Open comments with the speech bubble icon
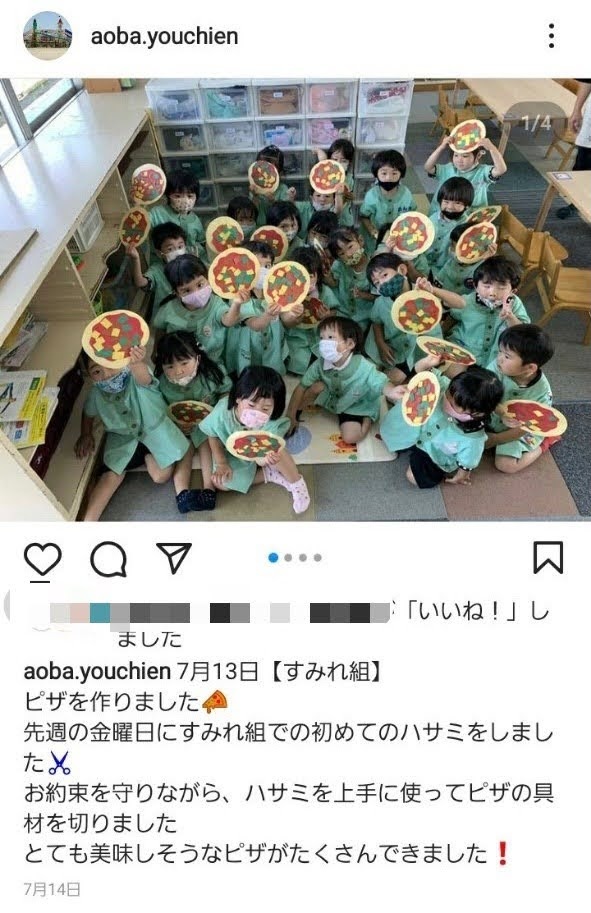 (108, 559)
